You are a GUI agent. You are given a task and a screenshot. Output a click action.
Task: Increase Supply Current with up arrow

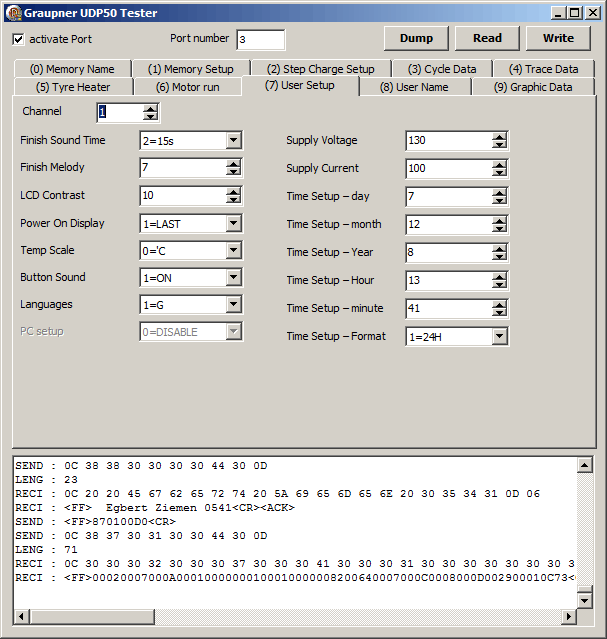coord(499,165)
